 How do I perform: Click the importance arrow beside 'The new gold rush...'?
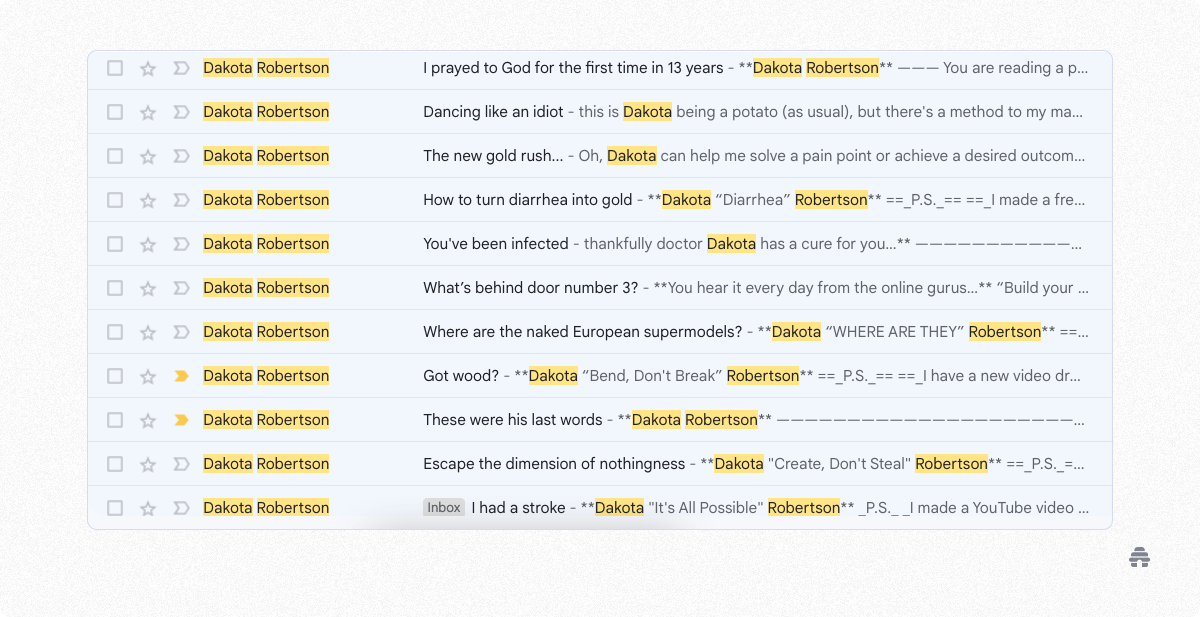181,155
